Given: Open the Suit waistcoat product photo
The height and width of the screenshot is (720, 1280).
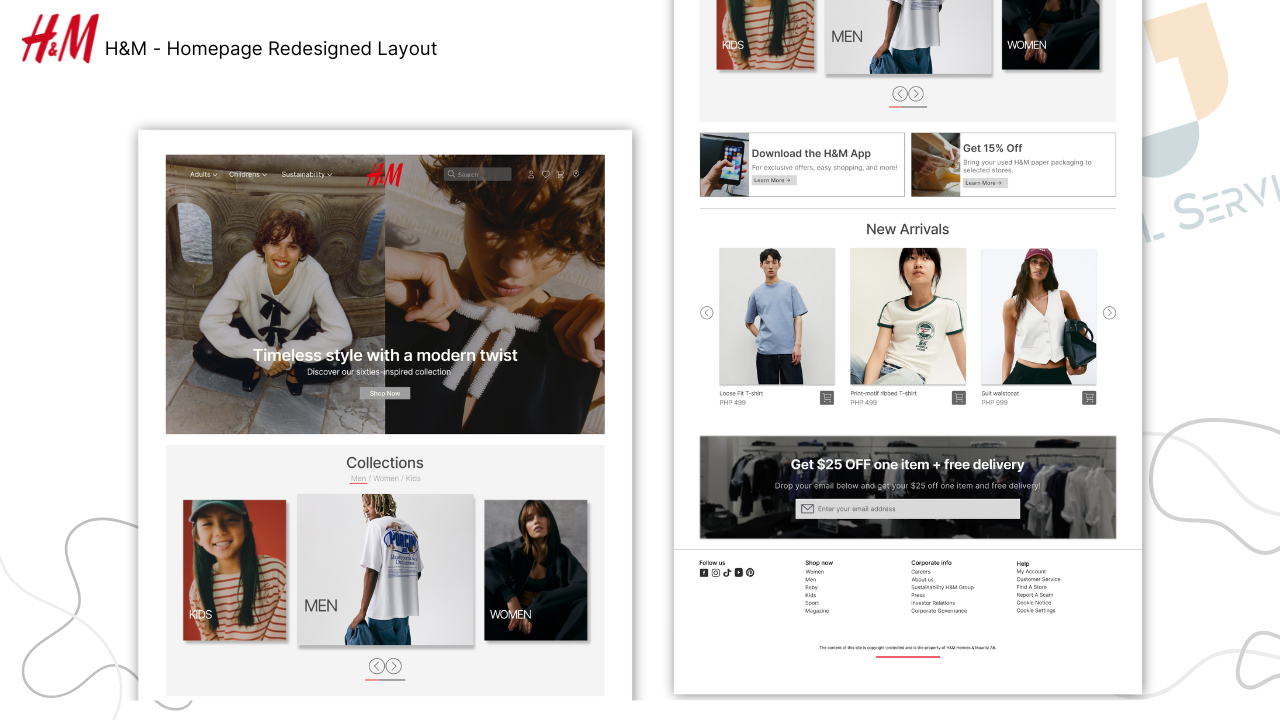Looking at the screenshot, I should (1039, 316).
